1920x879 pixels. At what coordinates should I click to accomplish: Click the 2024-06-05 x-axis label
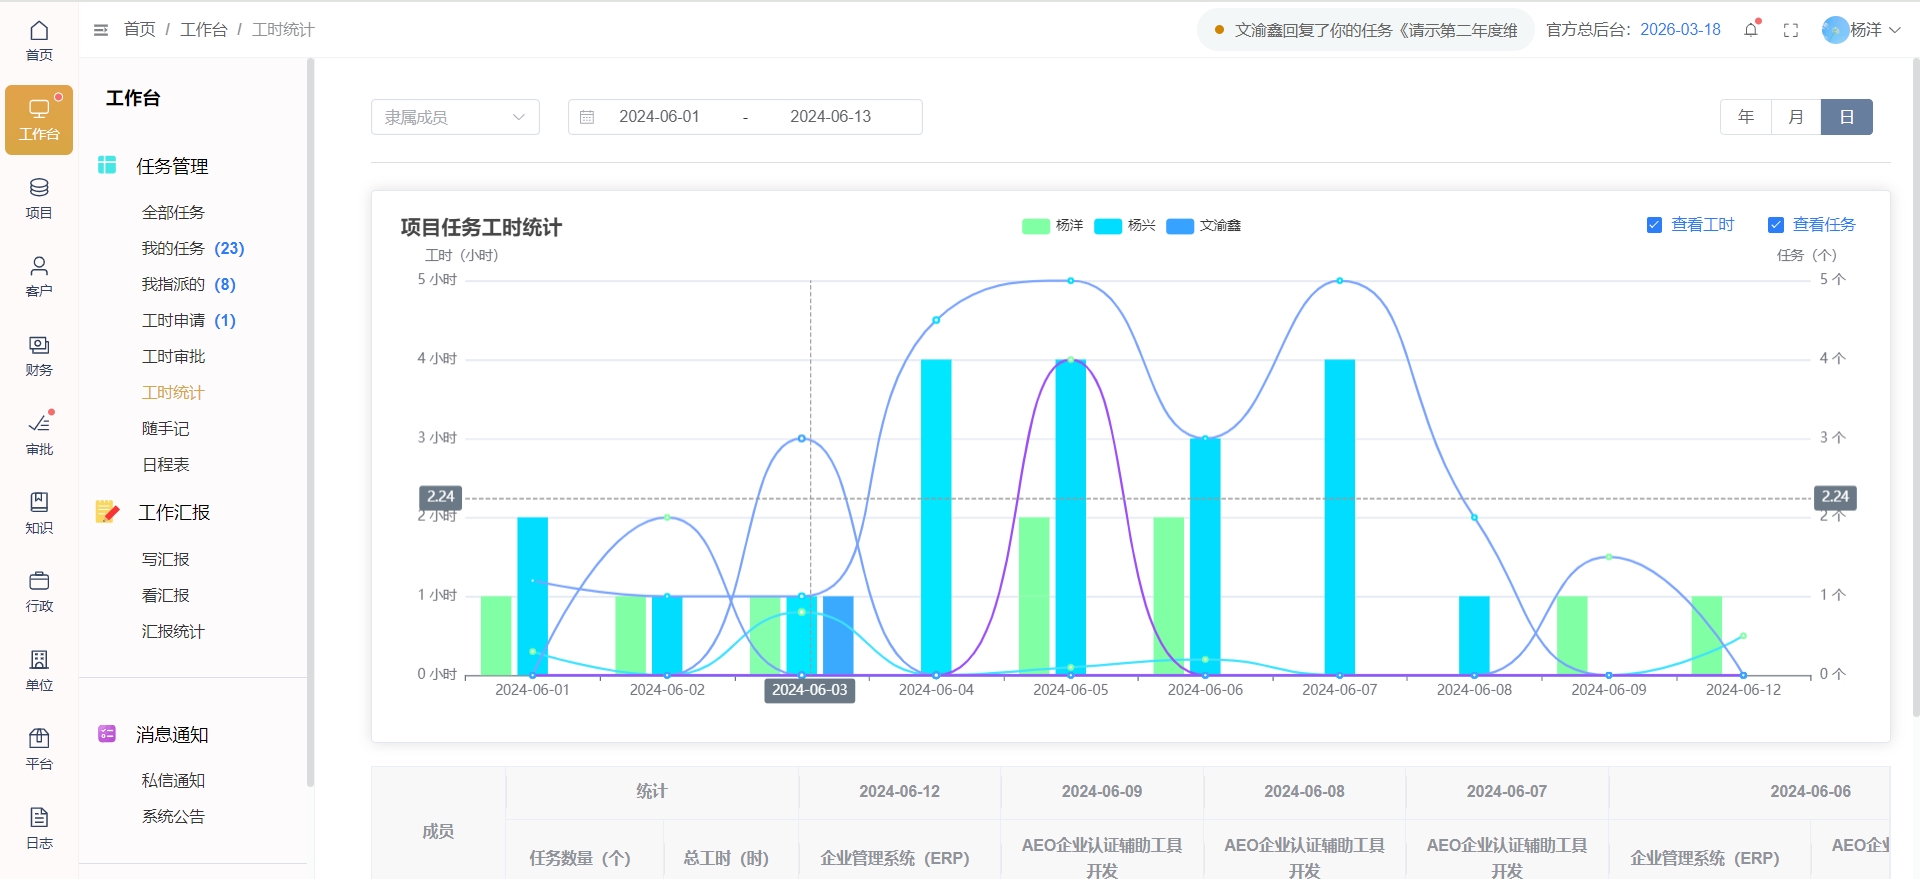point(1070,690)
